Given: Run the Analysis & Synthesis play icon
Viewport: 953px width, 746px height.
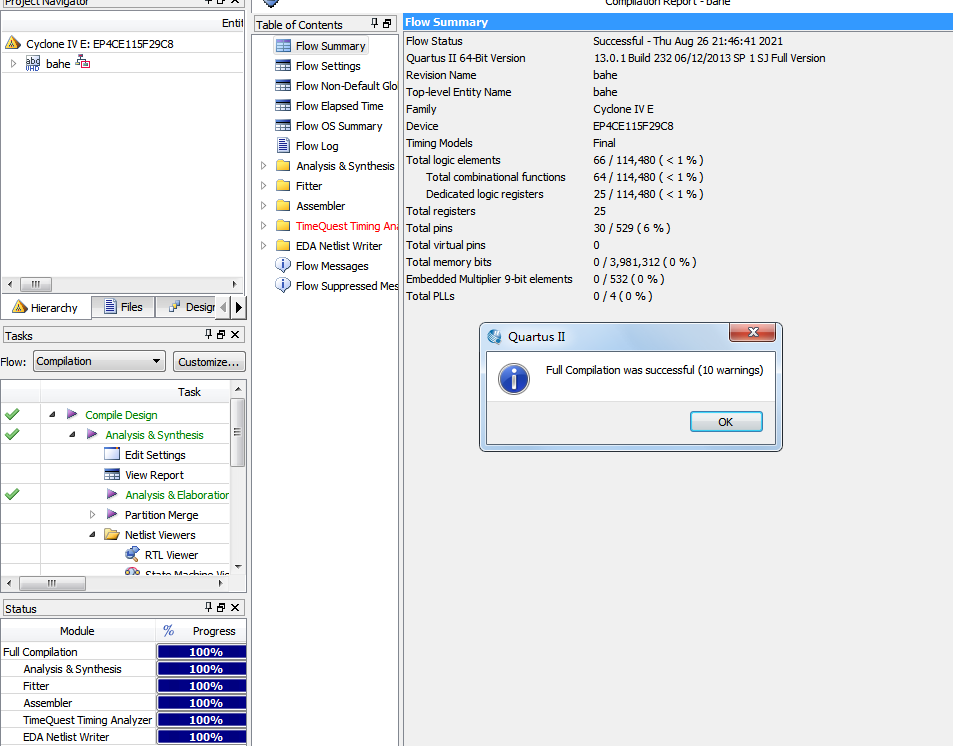Looking at the screenshot, I should (x=92, y=434).
